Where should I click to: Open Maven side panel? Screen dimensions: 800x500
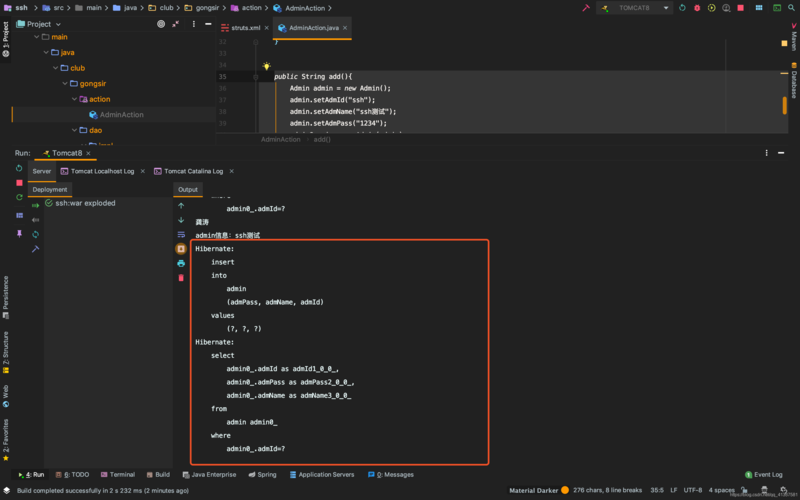[x=794, y=37]
